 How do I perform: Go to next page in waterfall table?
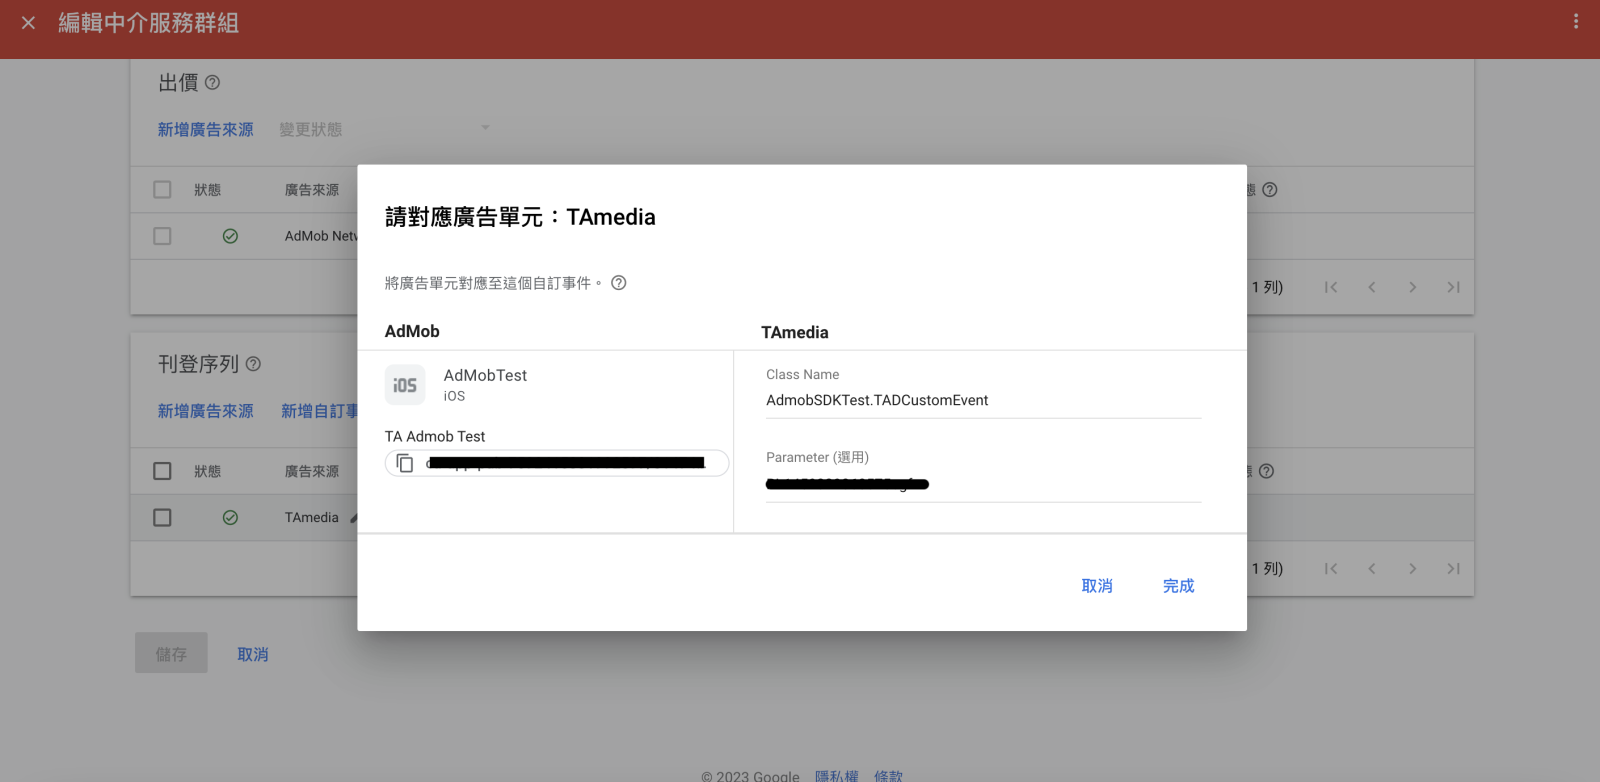[x=1412, y=568]
